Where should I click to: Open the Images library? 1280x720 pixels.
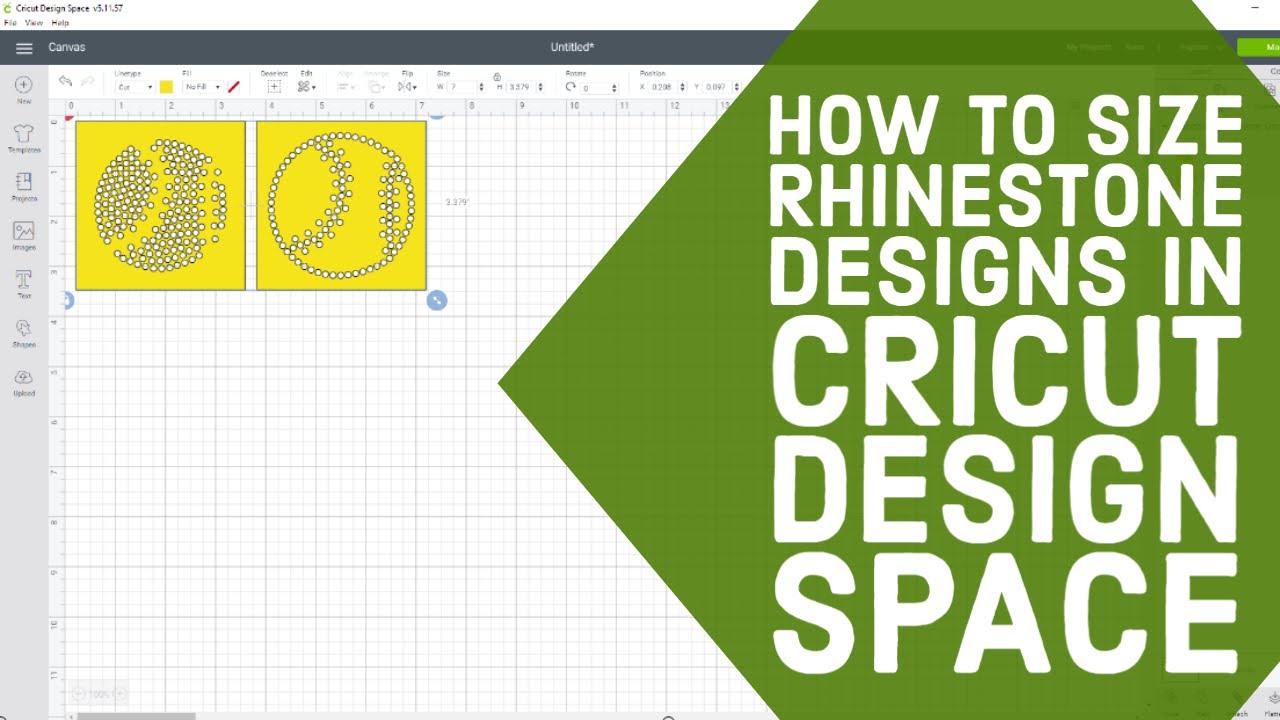coord(24,235)
